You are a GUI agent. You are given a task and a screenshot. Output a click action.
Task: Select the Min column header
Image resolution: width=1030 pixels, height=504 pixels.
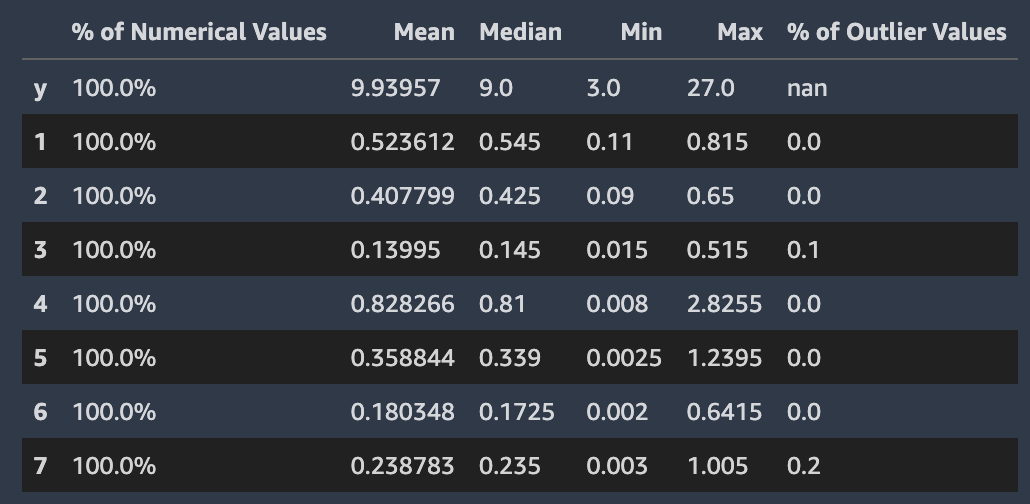[641, 32]
